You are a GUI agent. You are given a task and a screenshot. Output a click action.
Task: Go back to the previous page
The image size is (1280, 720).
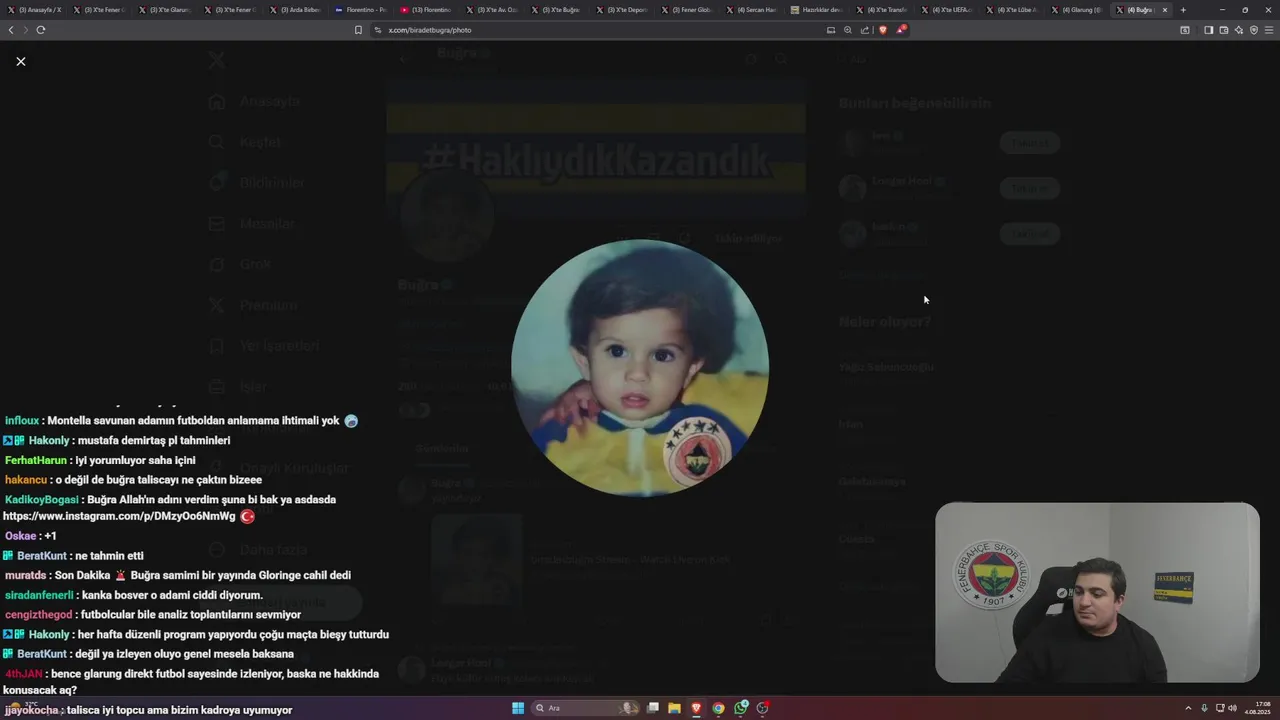11,30
